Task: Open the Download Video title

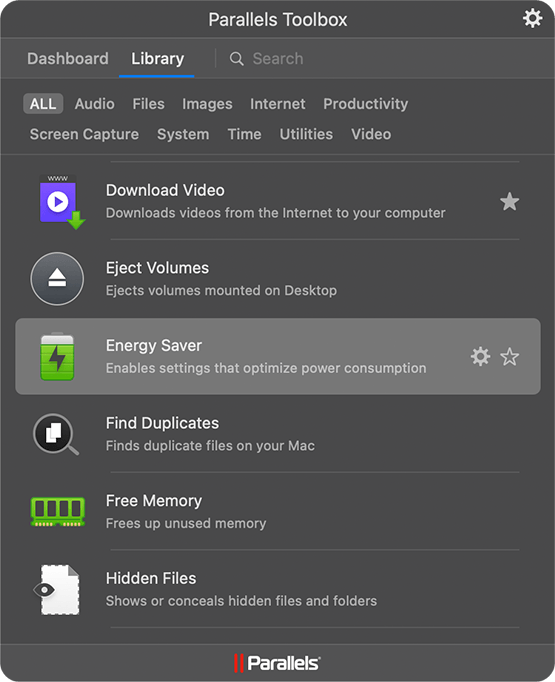Action: click(x=165, y=190)
